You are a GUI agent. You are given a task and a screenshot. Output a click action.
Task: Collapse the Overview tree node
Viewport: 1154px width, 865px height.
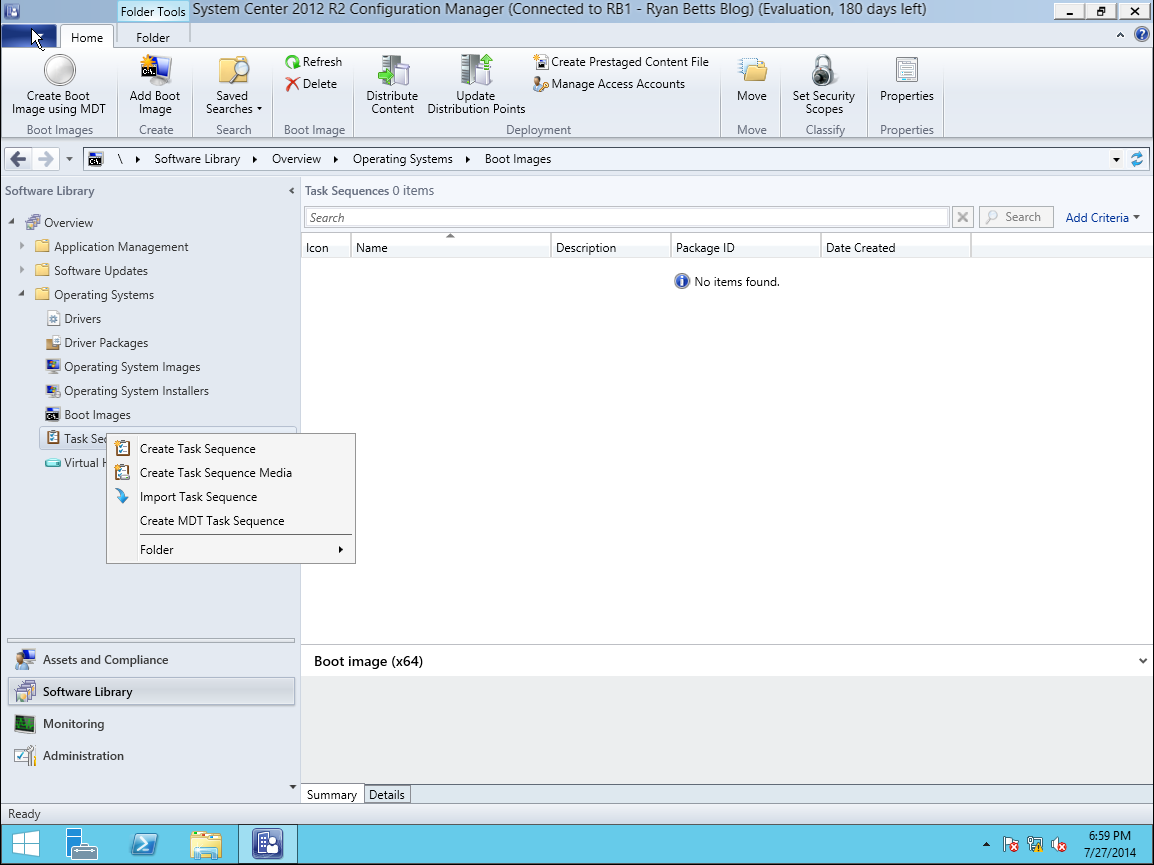12,222
